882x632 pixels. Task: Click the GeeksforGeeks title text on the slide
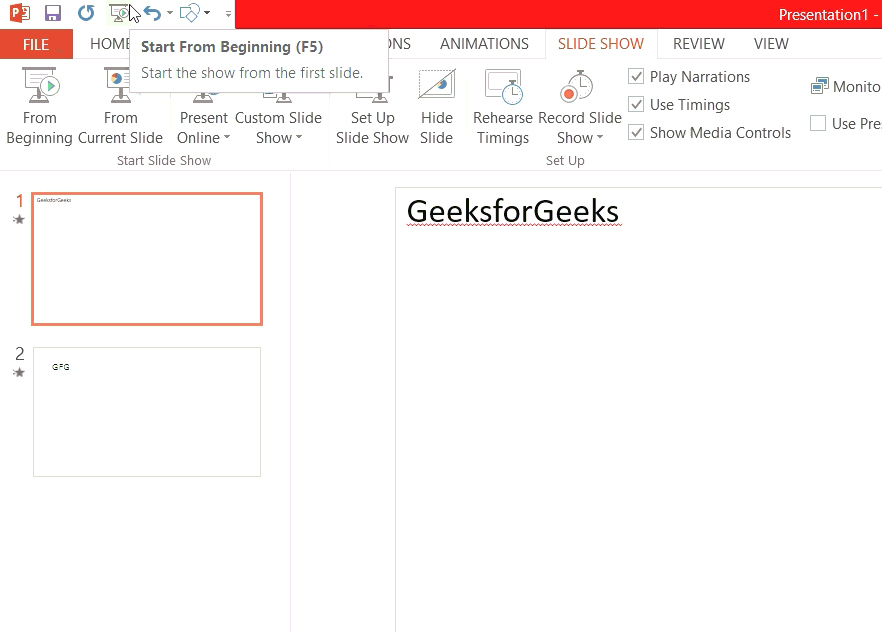tap(512, 211)
